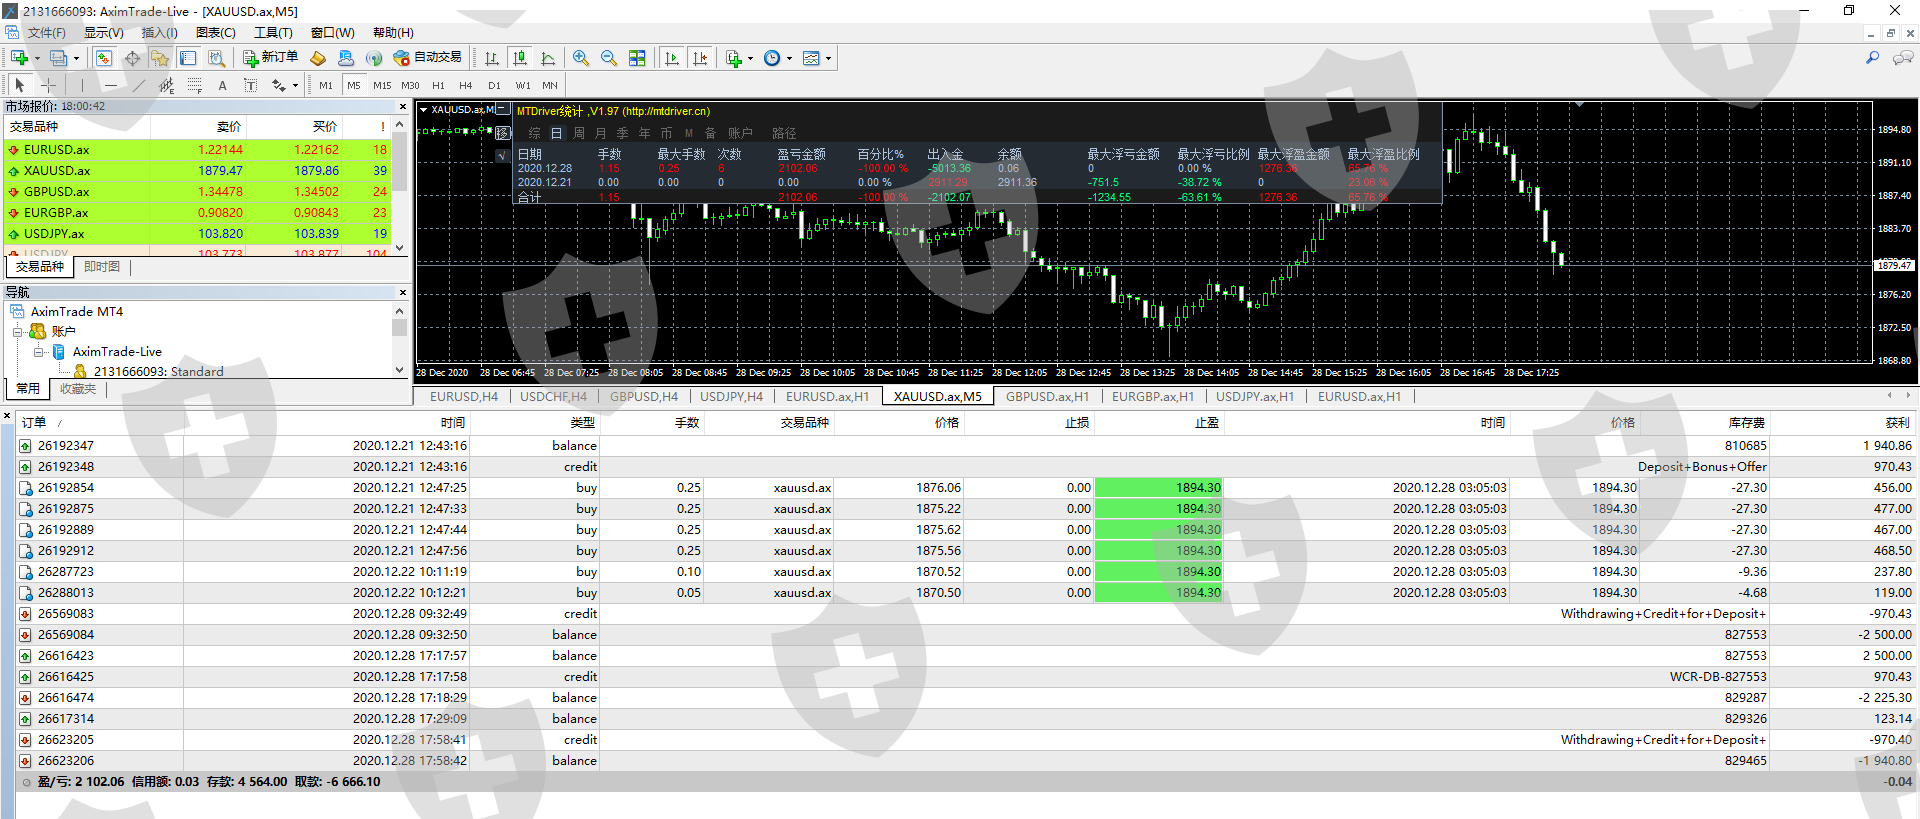This screenshot has height=819, width=1920.
Task: Zoom in on the chart
Action: tap(581, 58)
